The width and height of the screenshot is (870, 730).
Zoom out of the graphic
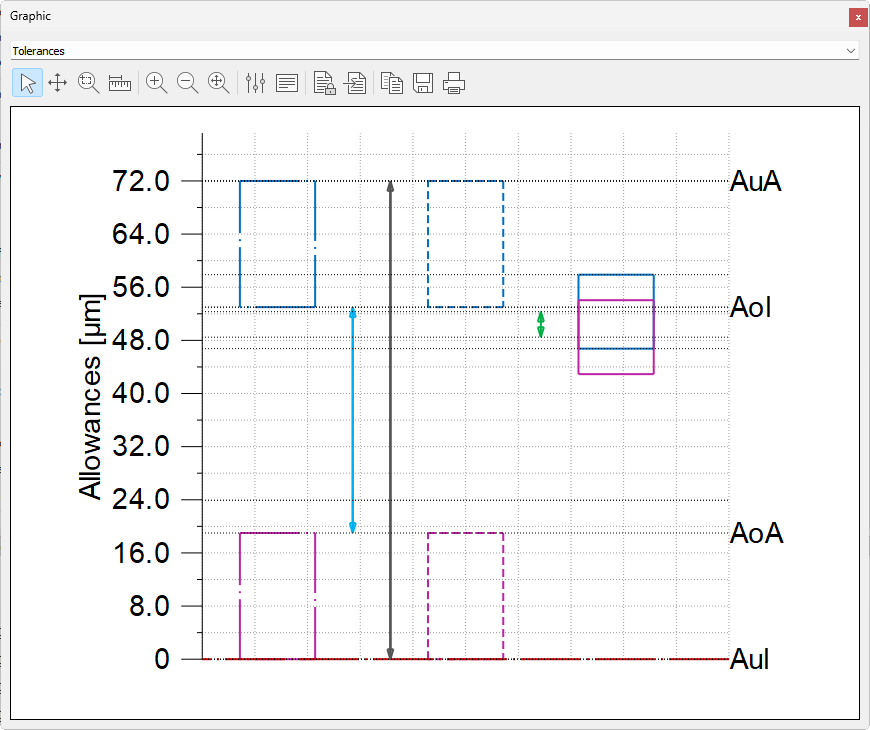(x=187, y=83)
